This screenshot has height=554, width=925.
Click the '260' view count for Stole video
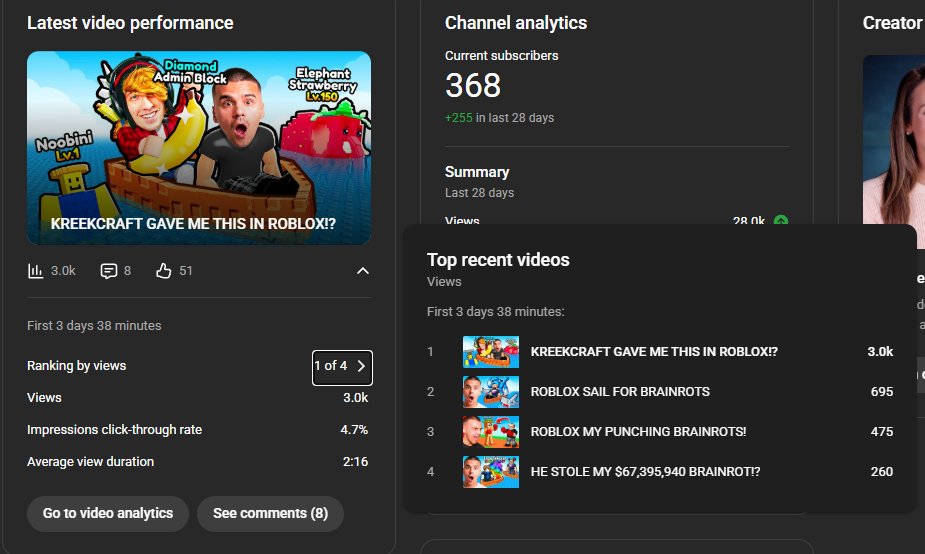pyautogui.click(x=882, y=472)
